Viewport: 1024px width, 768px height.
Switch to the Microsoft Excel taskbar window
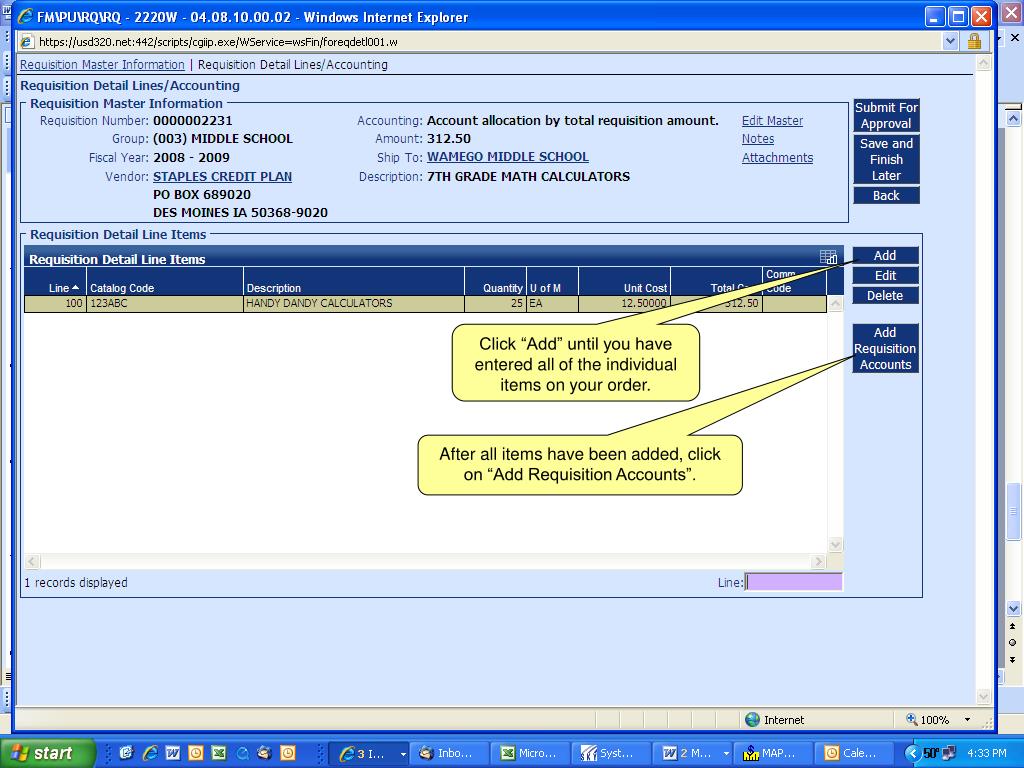pos(530,753)
